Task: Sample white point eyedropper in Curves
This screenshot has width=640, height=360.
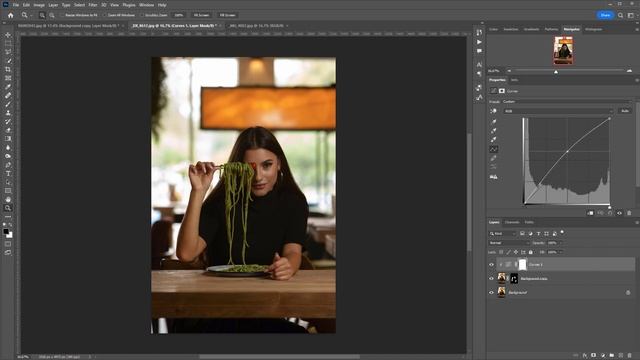Action: coord(493,140)
